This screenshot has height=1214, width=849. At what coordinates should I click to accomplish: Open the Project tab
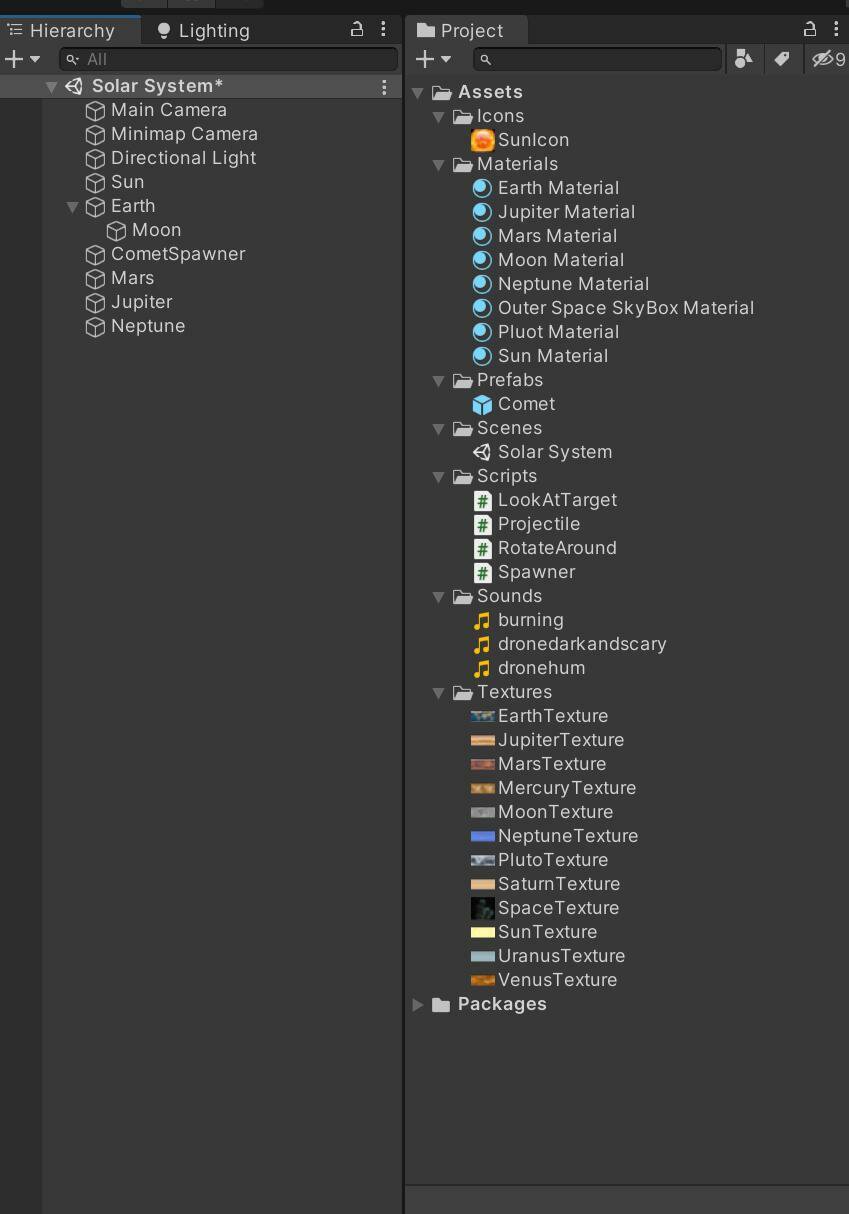point(461,30)
